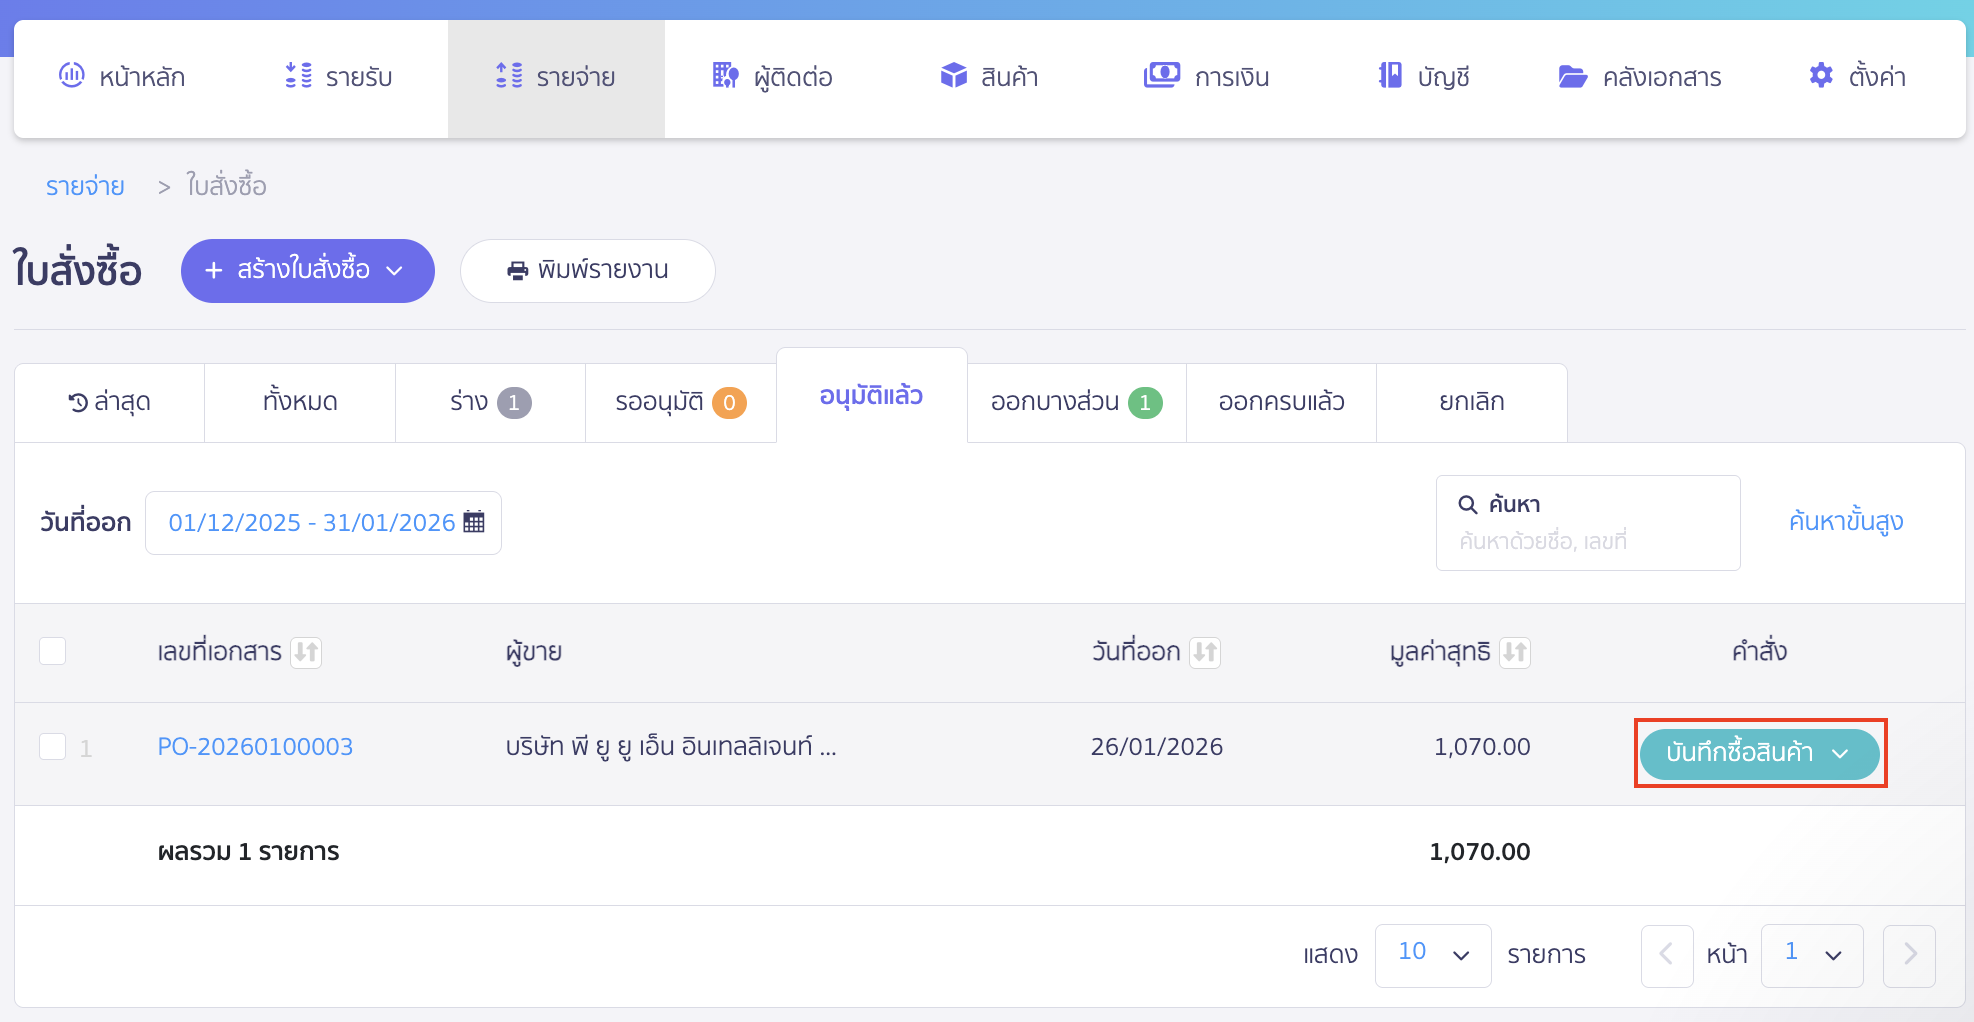Click the การเงิน money icon
Viewport: 1974px width, 1022px height.
[1161, 76]
